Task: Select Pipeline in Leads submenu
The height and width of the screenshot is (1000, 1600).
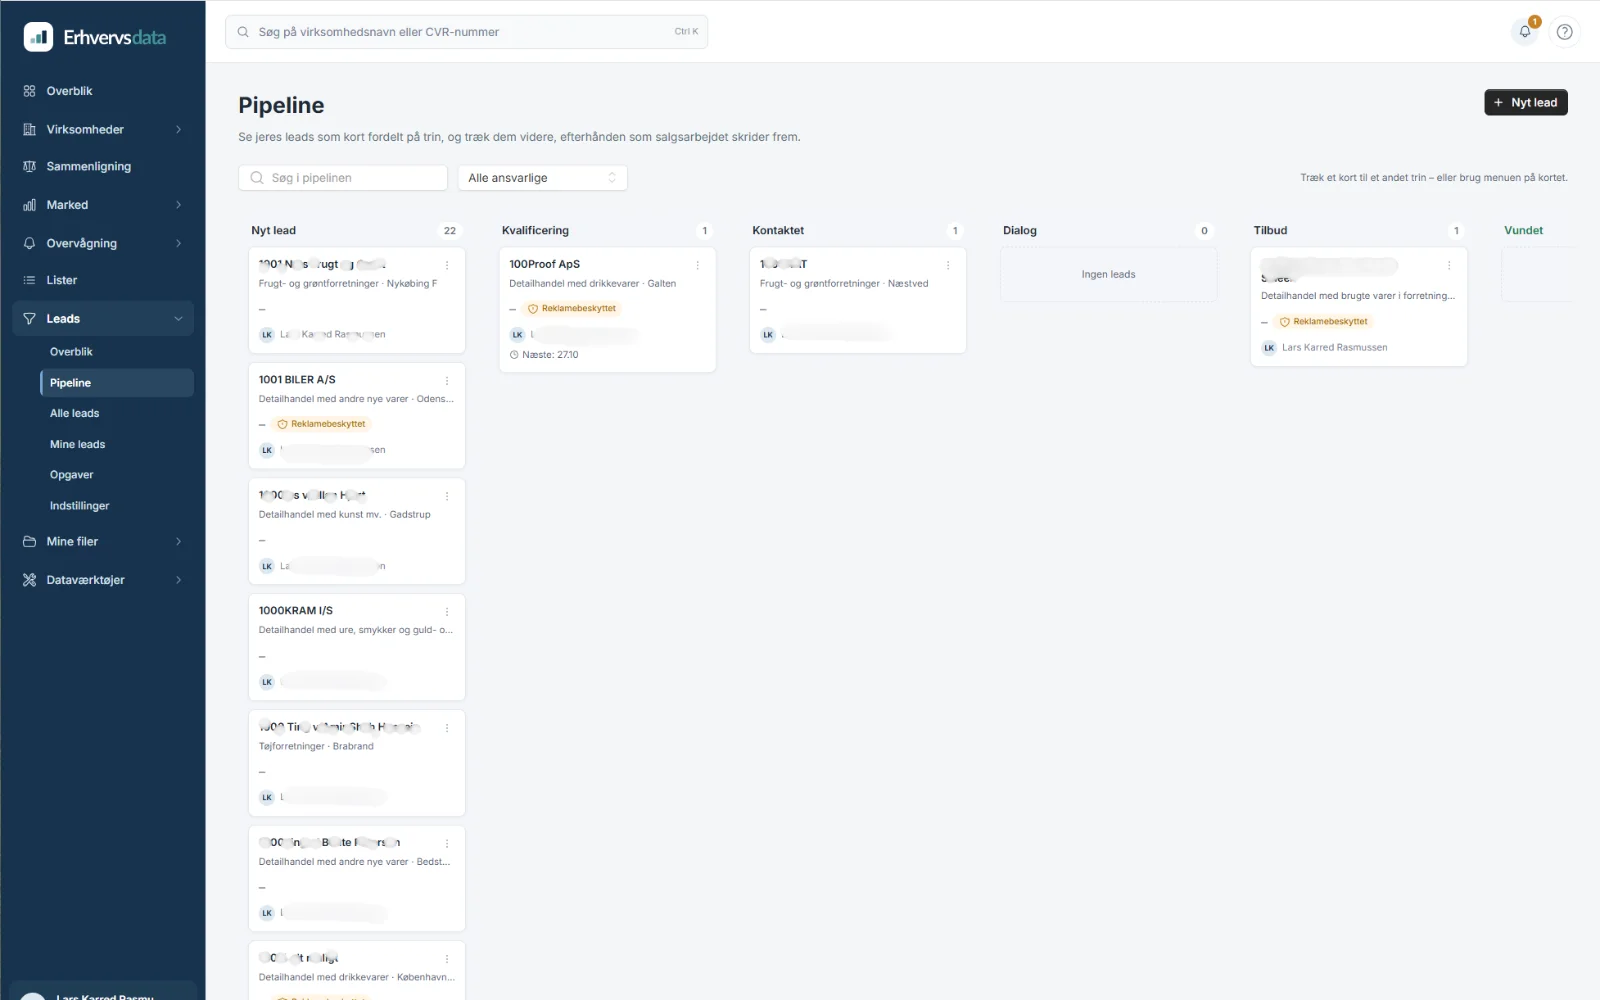Action: 117,383
